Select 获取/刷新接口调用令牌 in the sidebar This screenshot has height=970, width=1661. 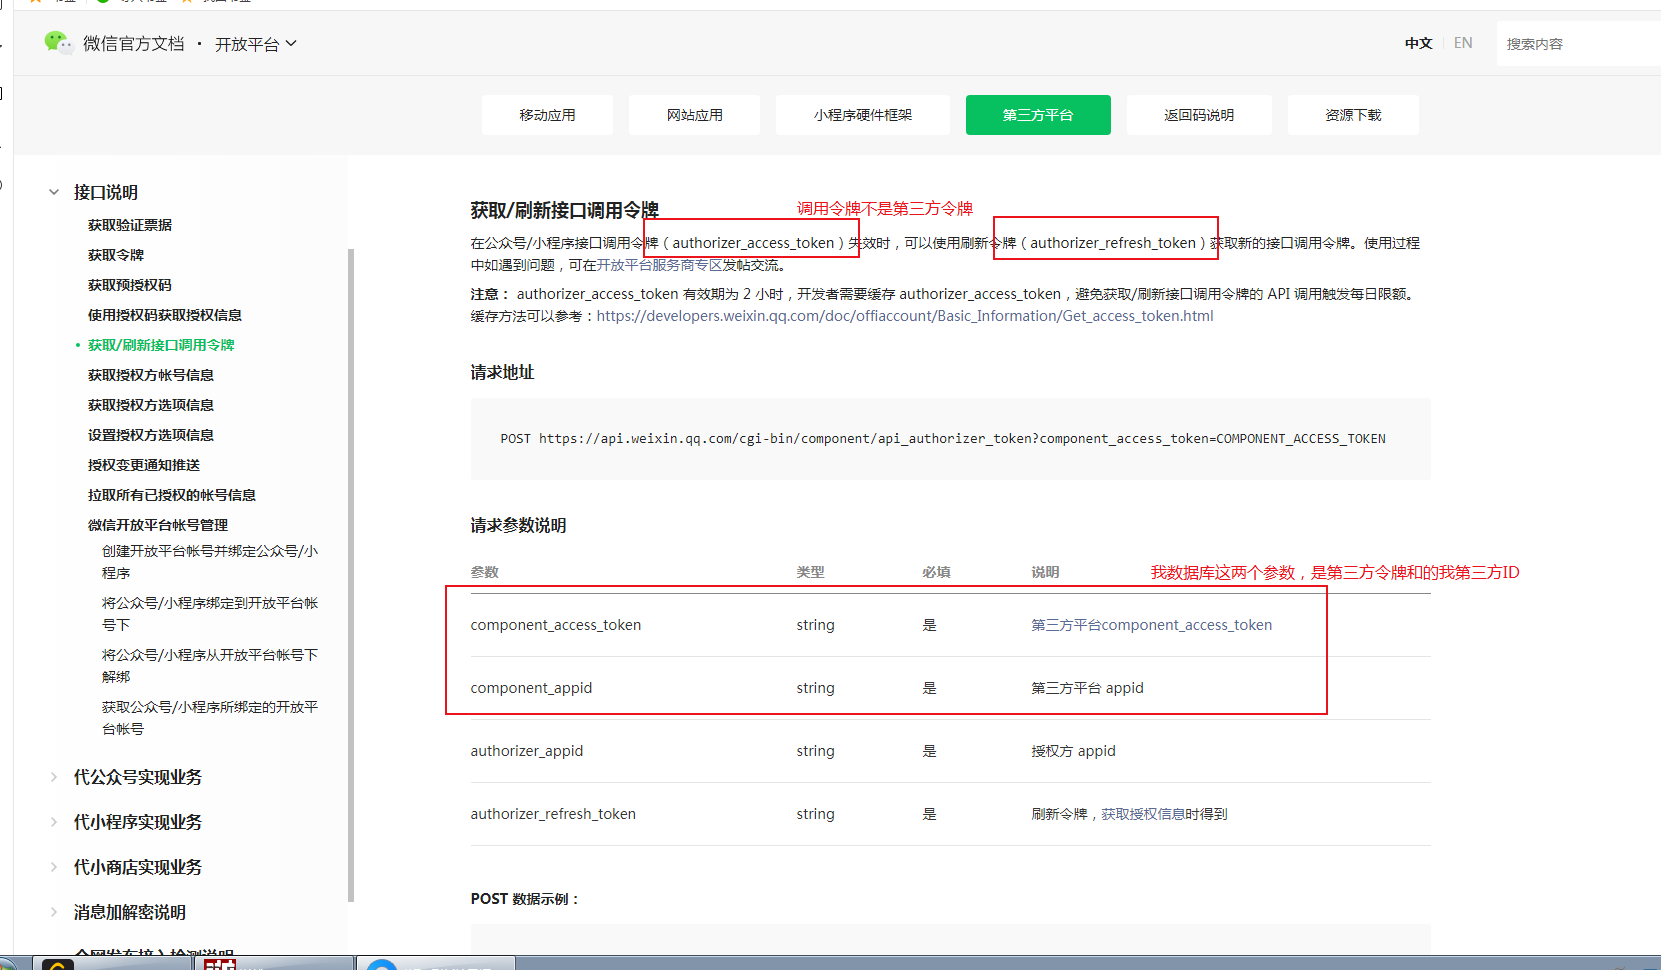(x=161, y=345)
